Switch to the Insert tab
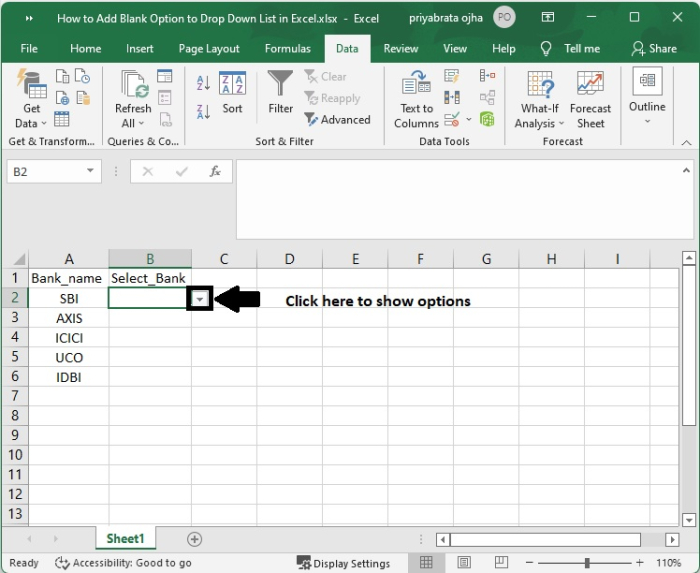The width and height of the screenshot is (700, 573). pyautogui.click(x=139, y=49)
